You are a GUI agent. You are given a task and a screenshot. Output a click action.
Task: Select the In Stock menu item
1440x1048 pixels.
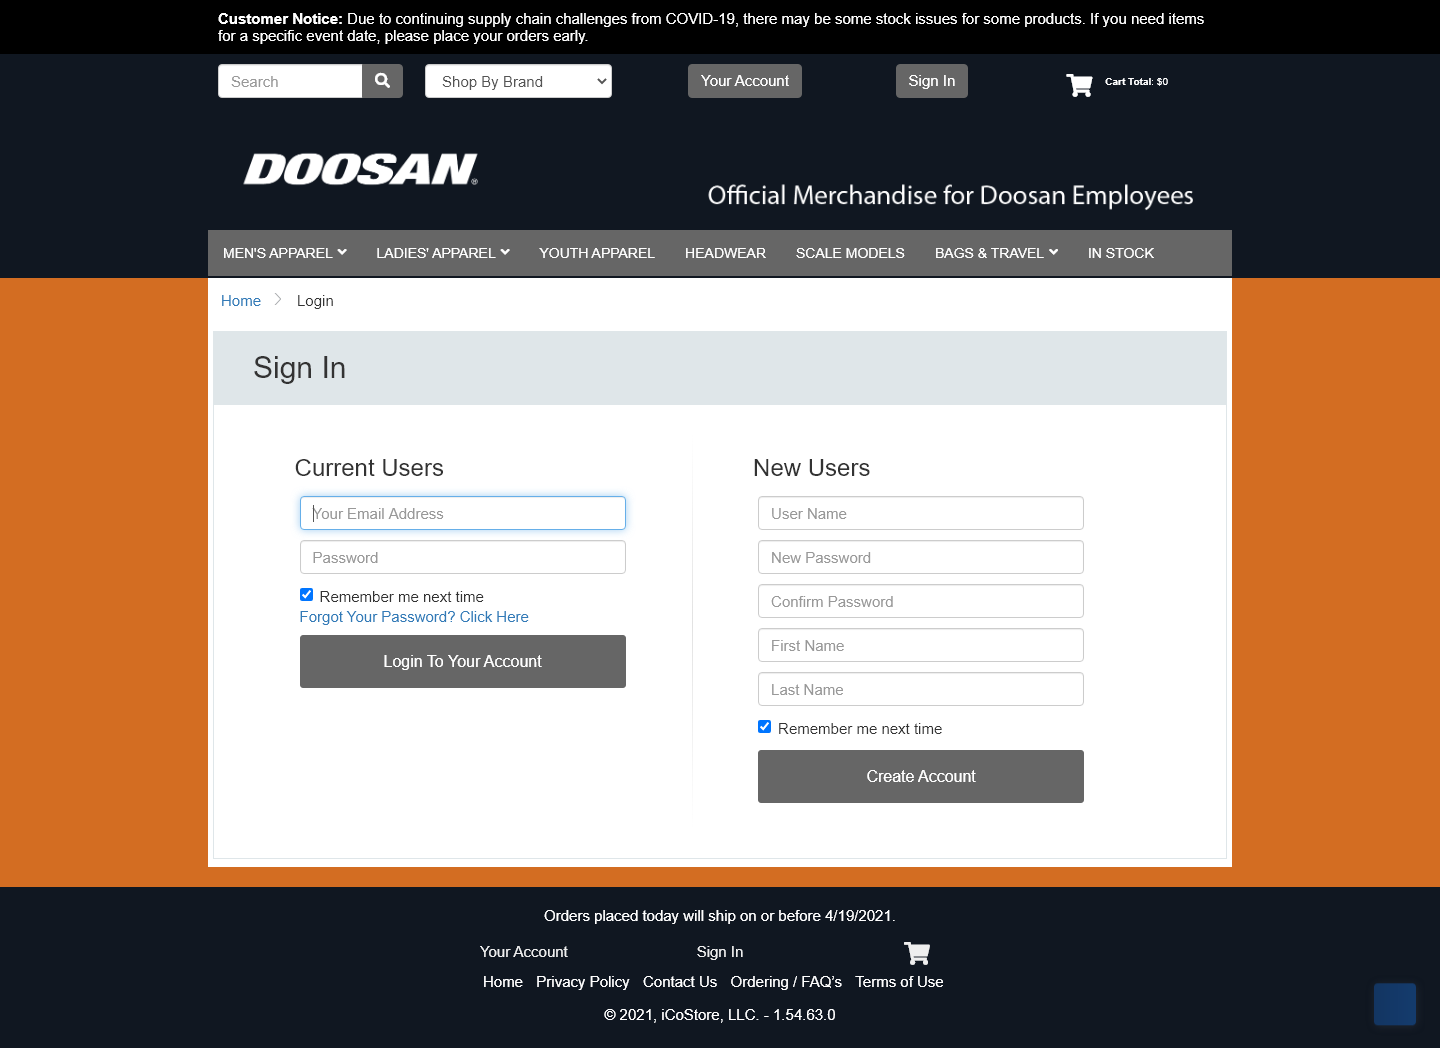(x=1120, y=253)
